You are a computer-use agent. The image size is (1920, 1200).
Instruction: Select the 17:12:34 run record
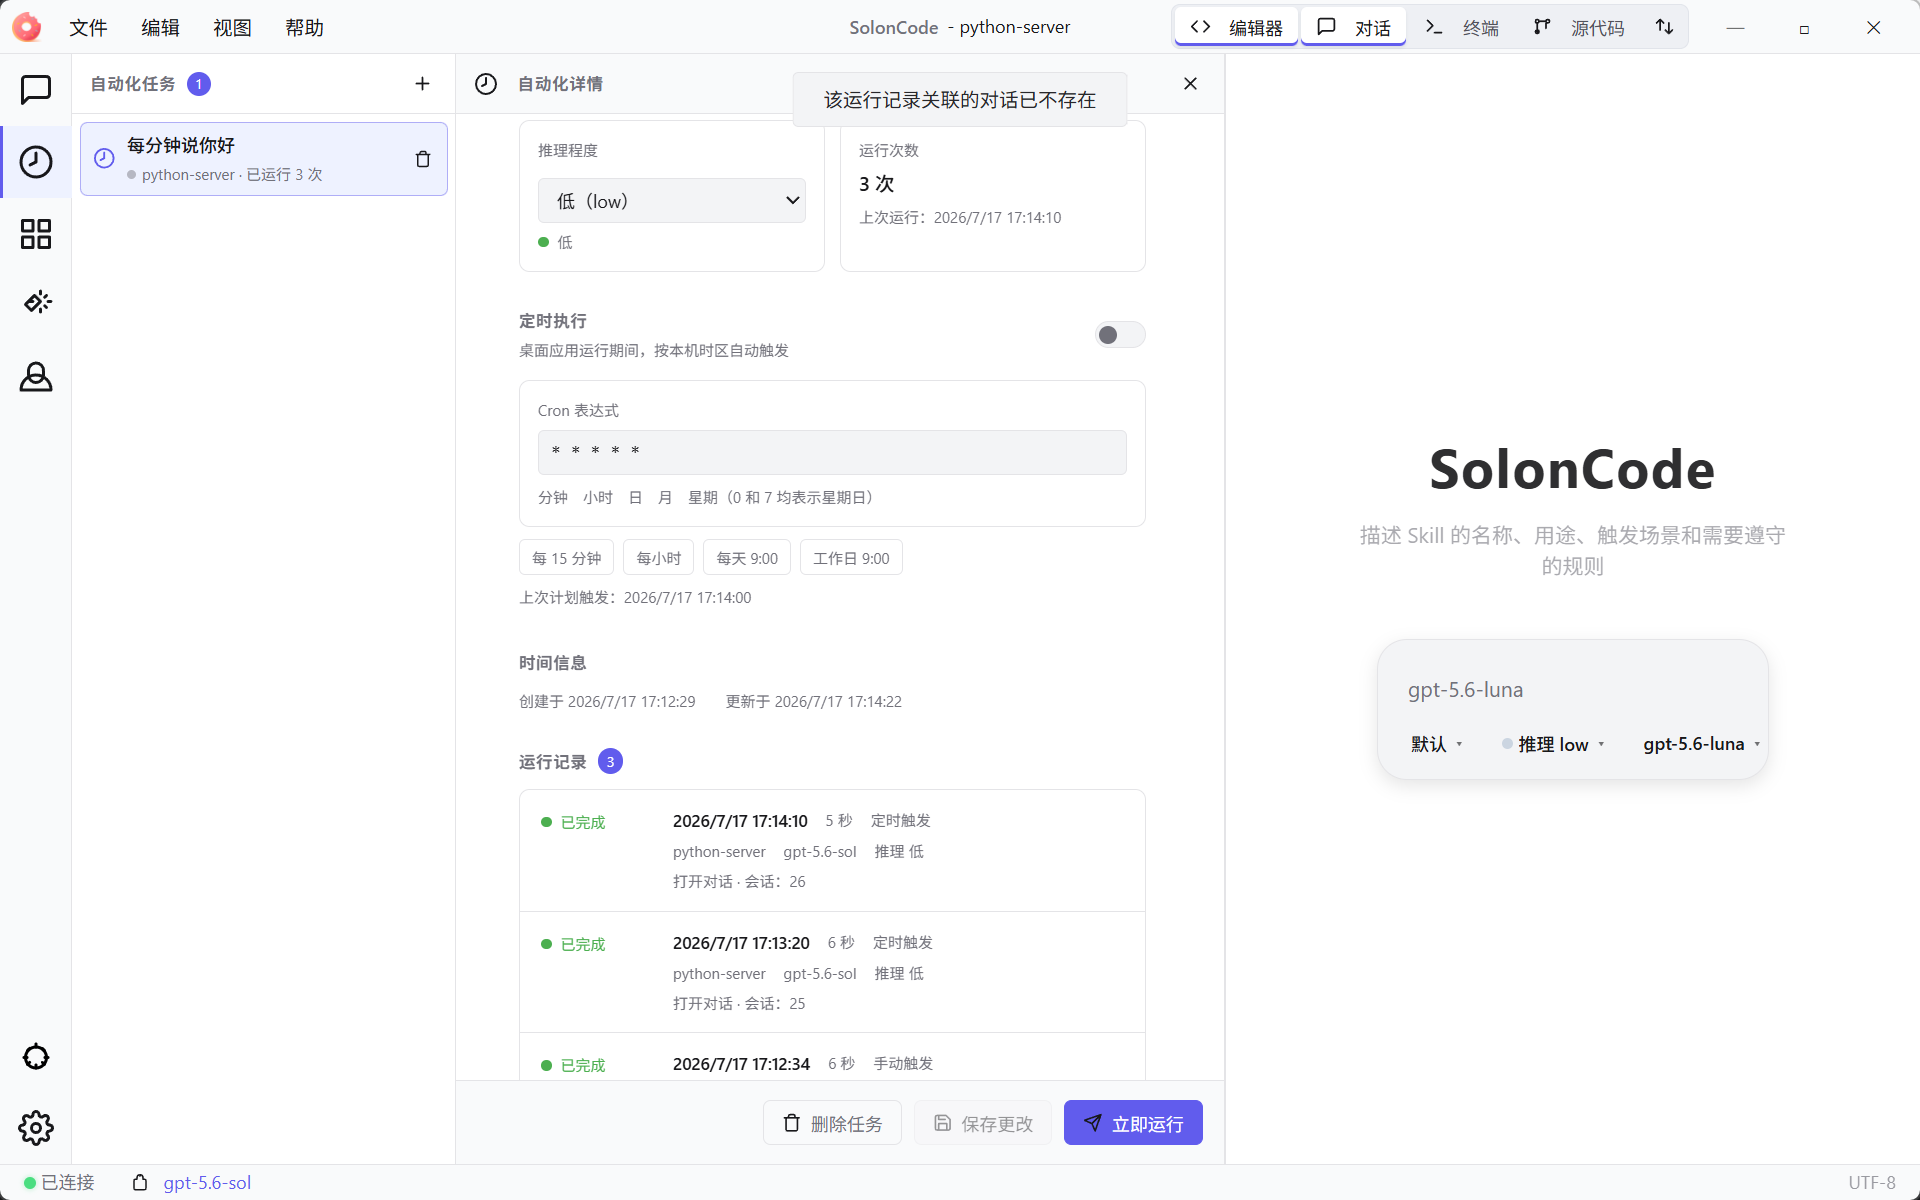coord(832,1057)
